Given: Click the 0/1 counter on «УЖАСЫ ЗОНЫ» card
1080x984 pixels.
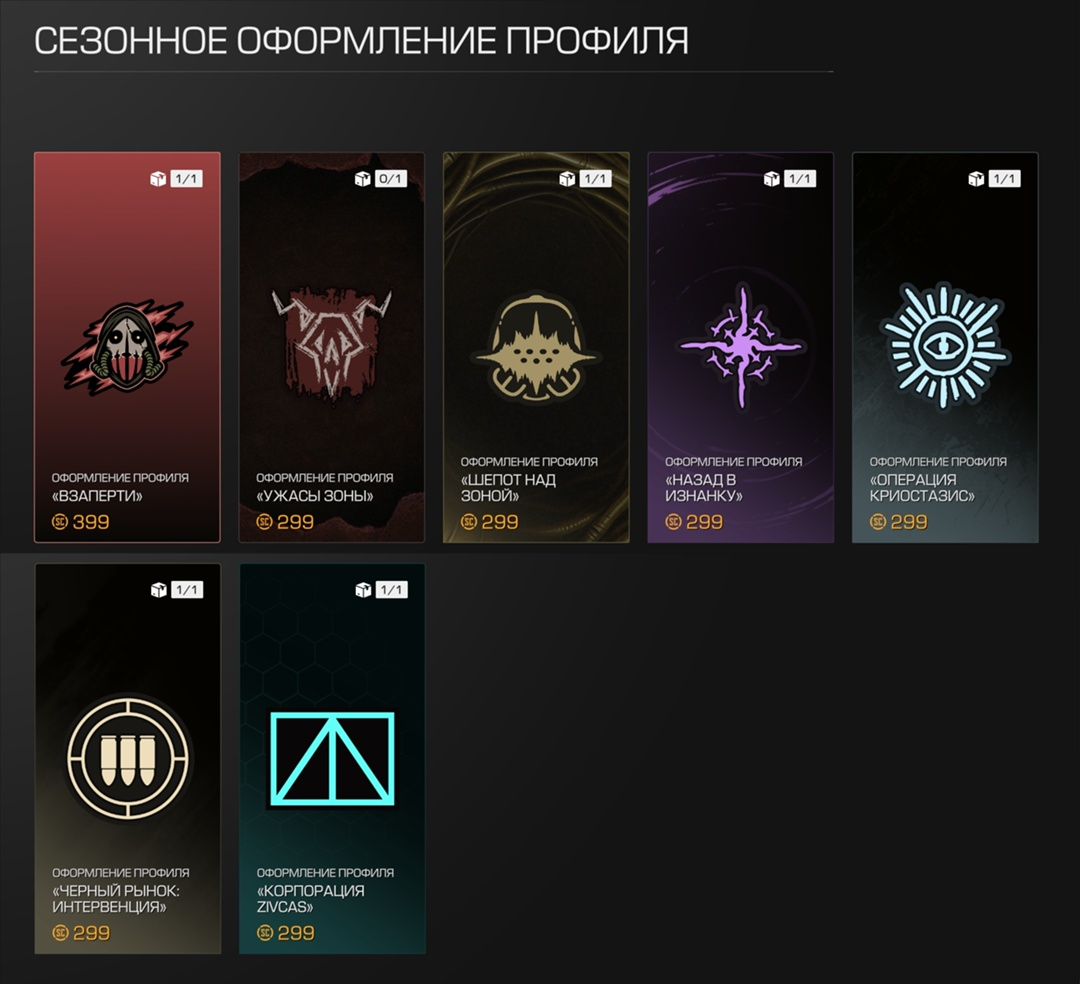Looking at the screenshot, I should [390, 179].
